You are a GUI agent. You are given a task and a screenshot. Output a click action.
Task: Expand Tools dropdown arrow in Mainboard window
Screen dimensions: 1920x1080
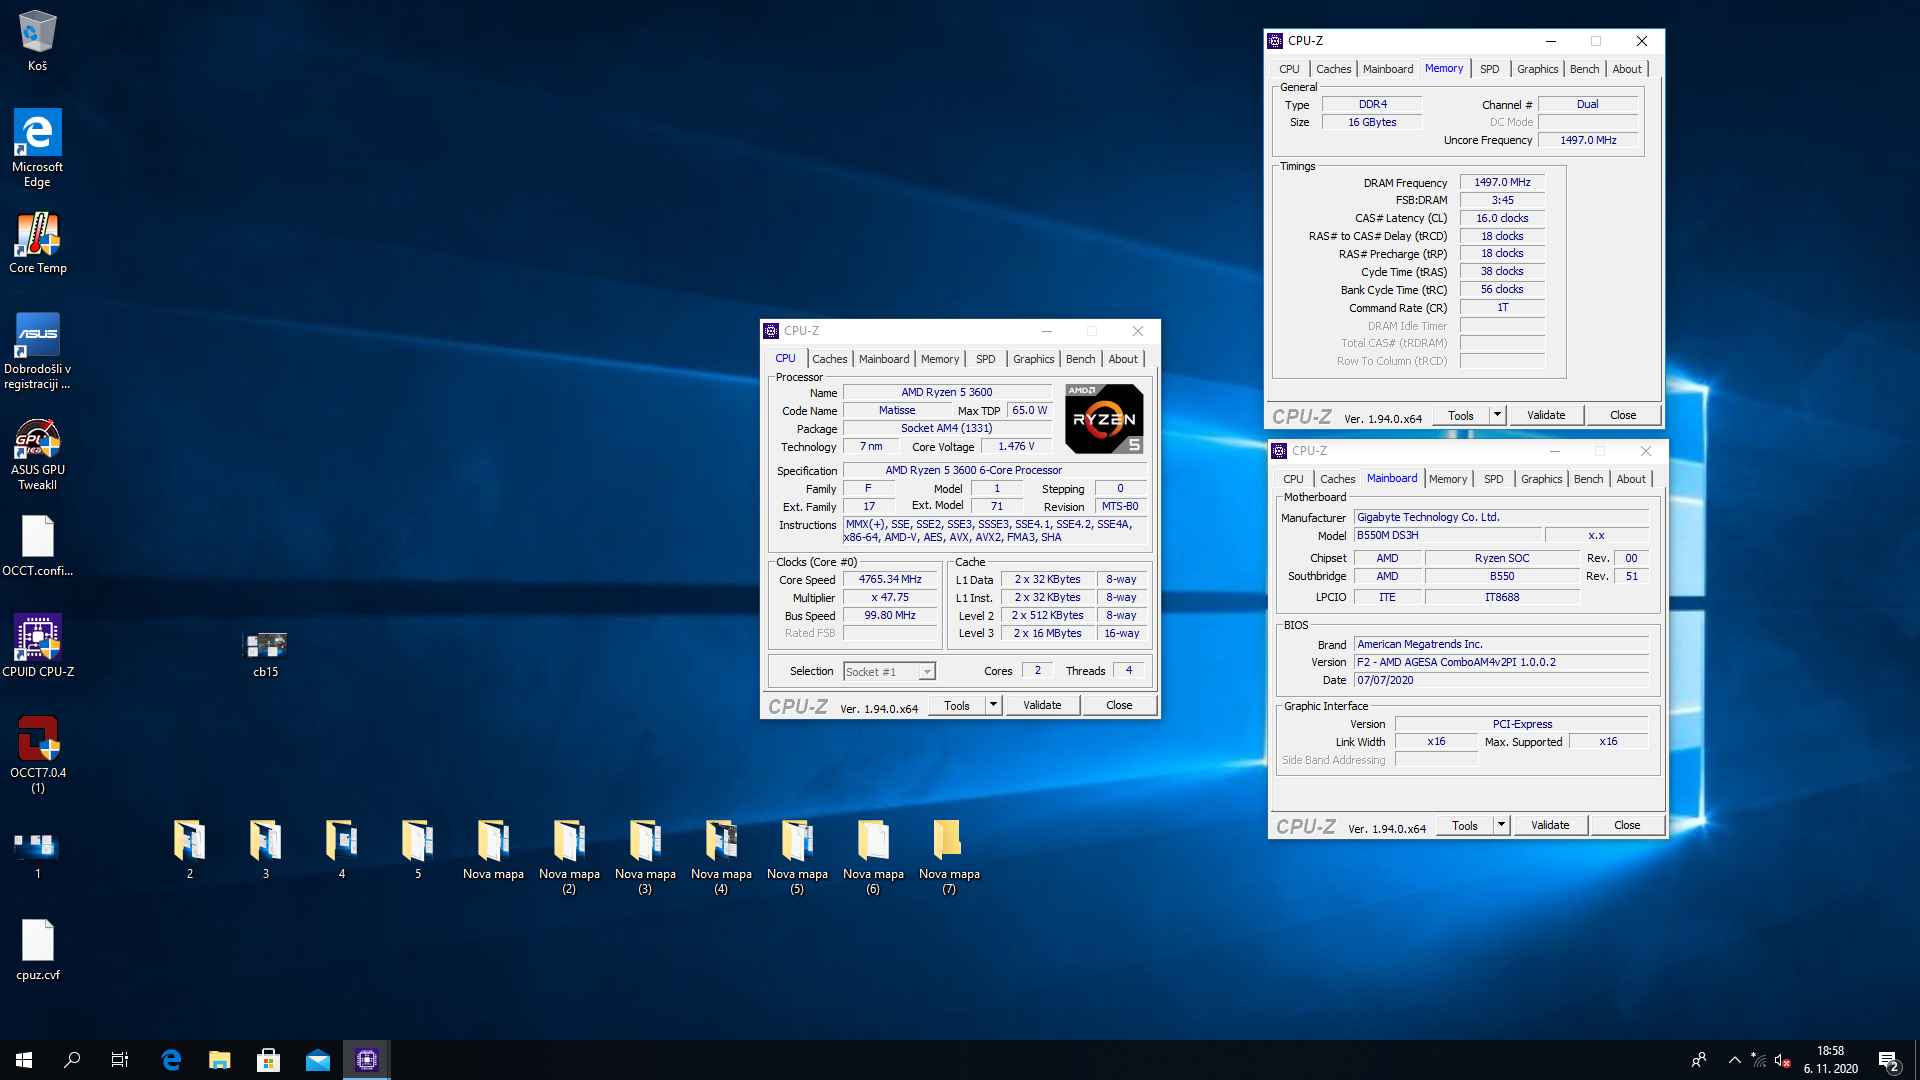[x=1501, y=825]
